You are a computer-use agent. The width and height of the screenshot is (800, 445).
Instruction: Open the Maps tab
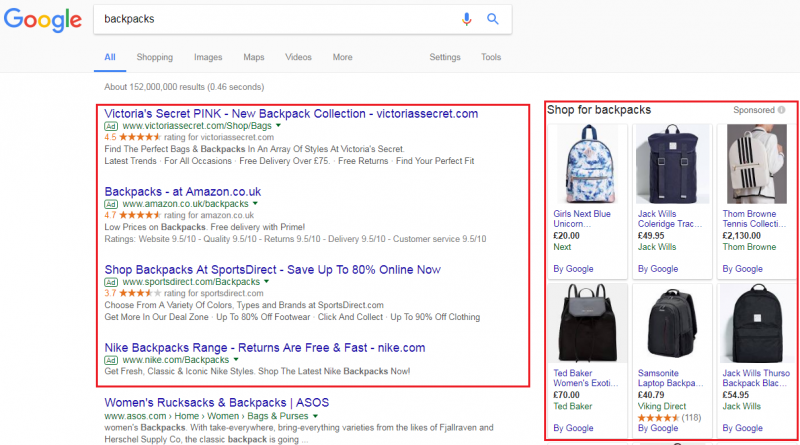pos(254,57)
